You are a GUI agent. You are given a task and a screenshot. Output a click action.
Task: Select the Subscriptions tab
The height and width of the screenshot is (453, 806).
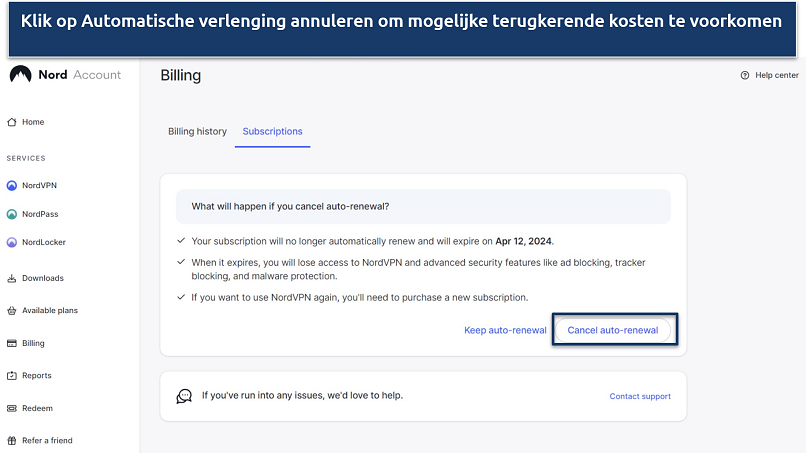pos(272,132)
